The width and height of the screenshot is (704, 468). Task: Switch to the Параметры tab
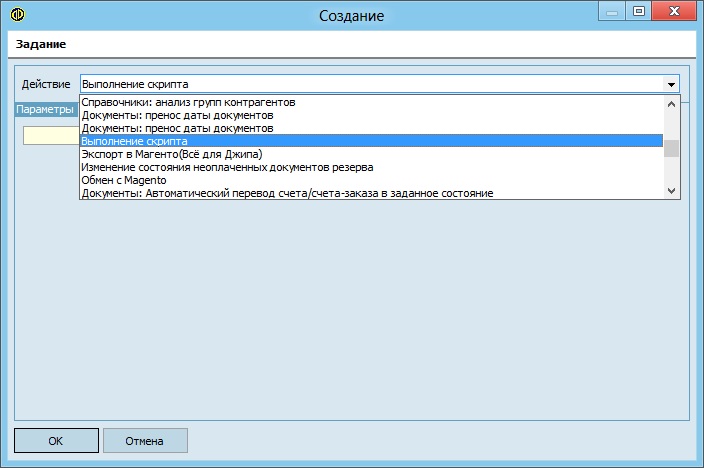45,109
